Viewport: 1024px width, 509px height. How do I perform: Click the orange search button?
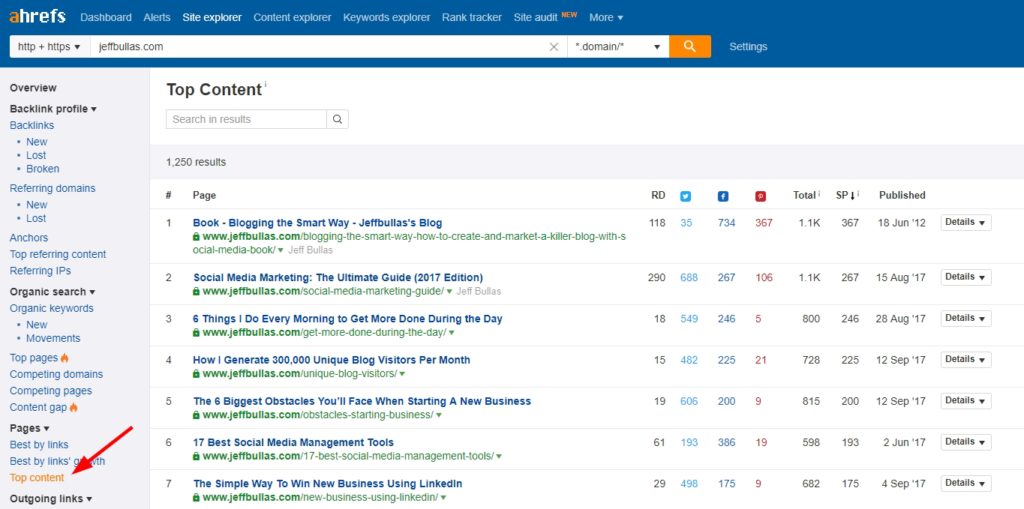(x=690, y=46)
